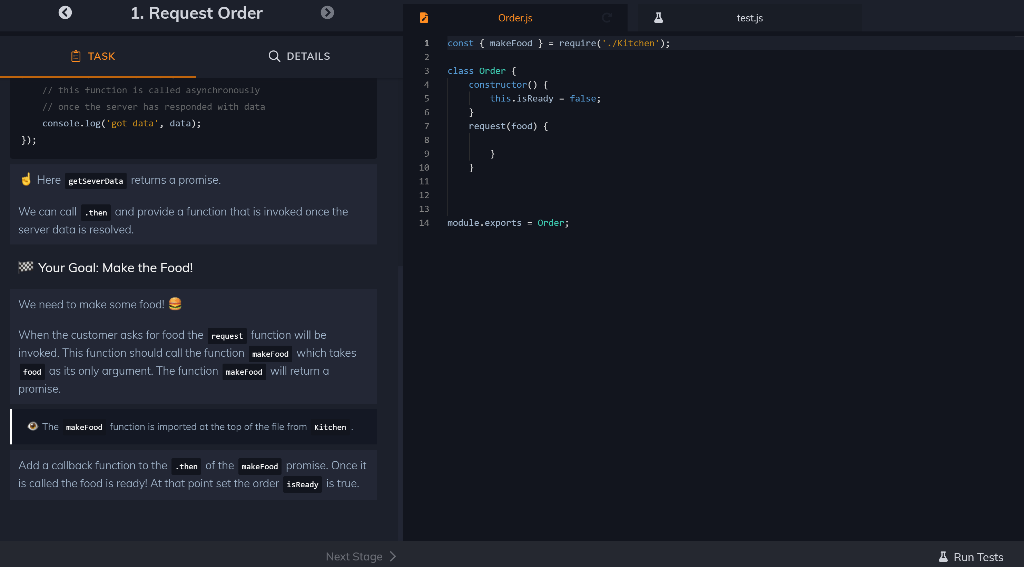Click line number 1 in editor gutter
Screen dimensions: 1024x567
click(426, 43)
